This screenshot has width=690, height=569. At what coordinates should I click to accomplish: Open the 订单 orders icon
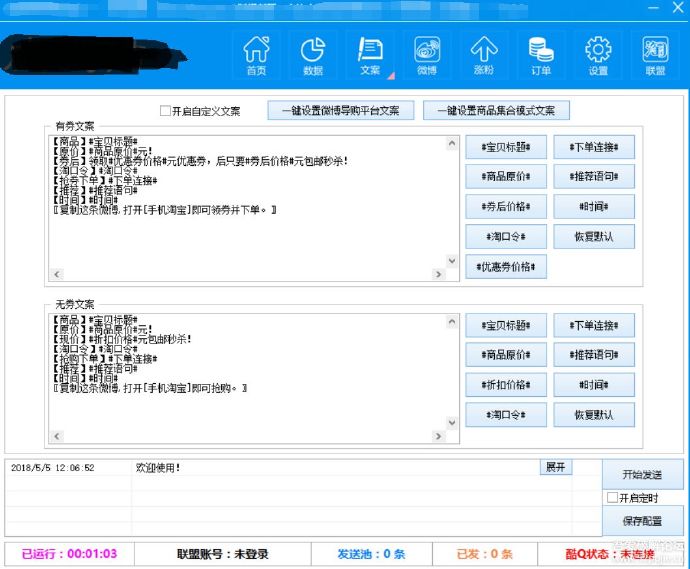[541, 55]
